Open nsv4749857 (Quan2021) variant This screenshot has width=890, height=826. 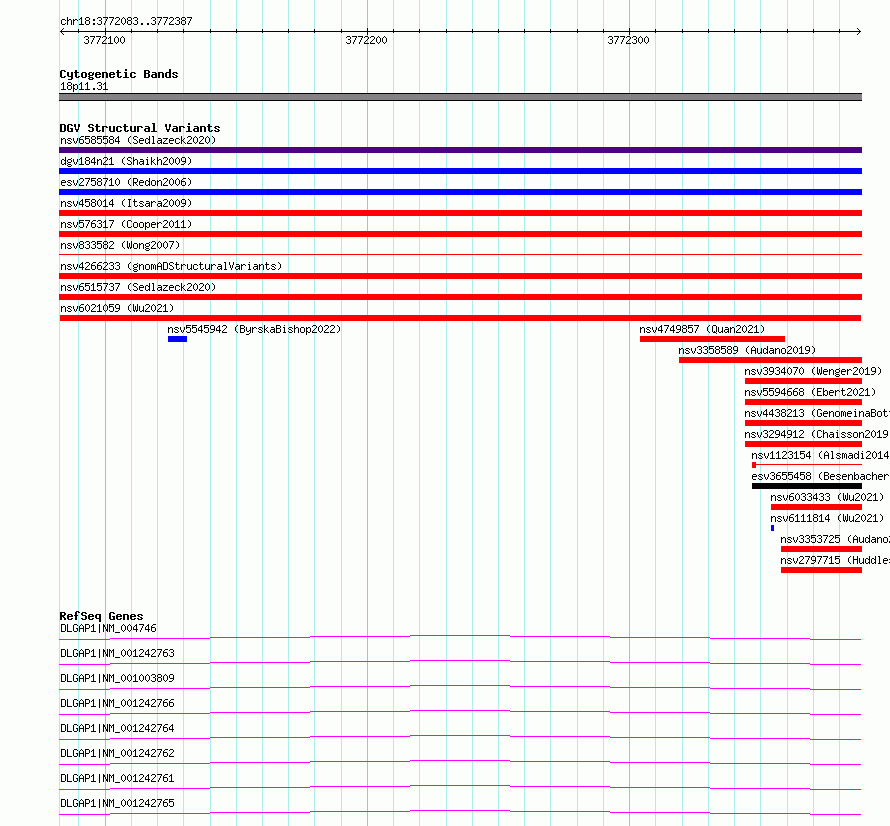tap(702, 329)
